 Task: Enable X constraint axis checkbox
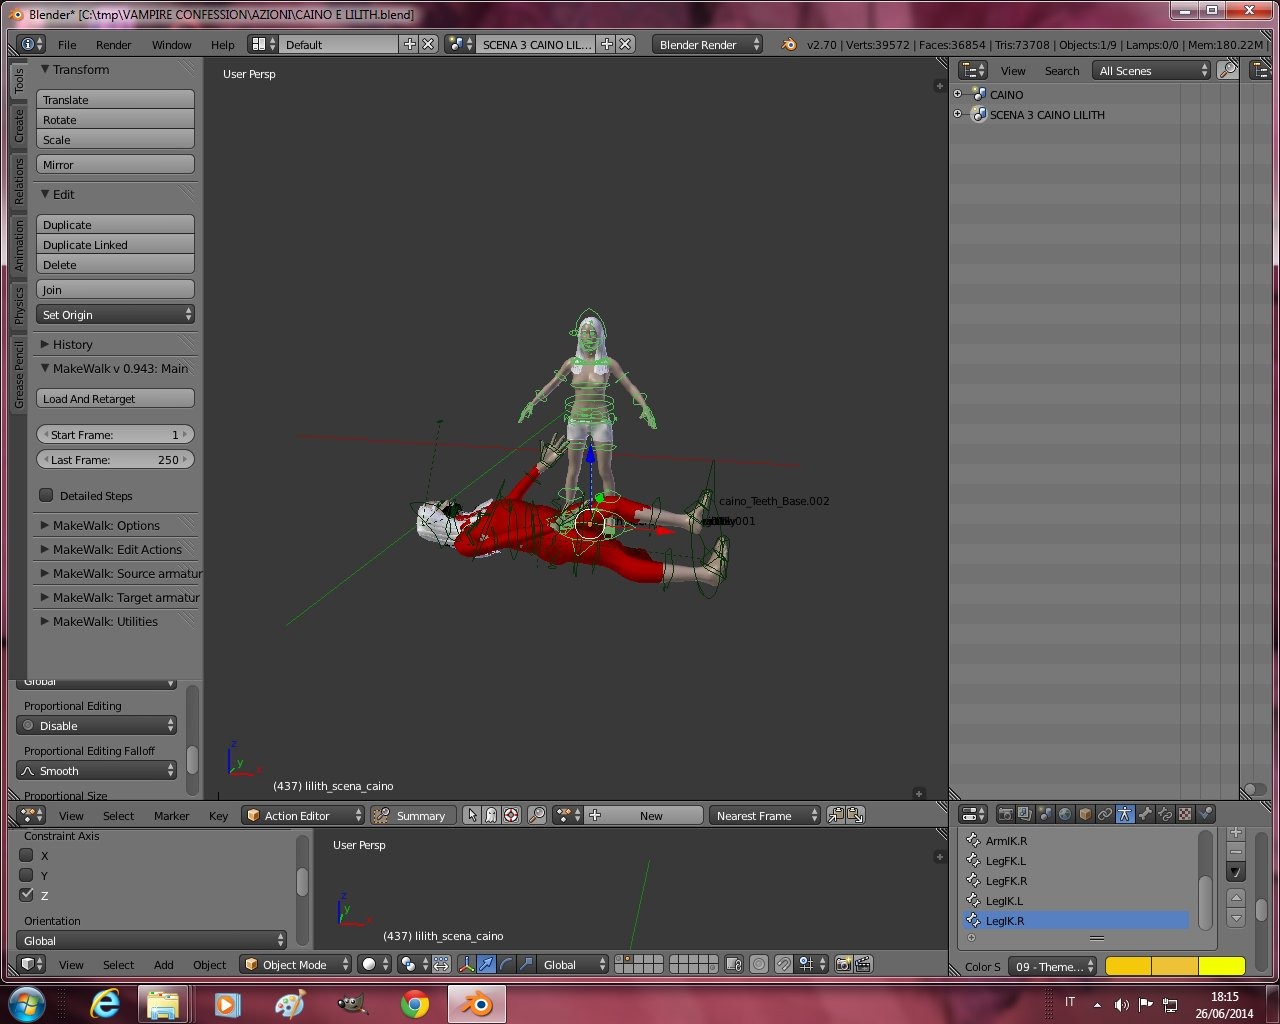(27, 855)
